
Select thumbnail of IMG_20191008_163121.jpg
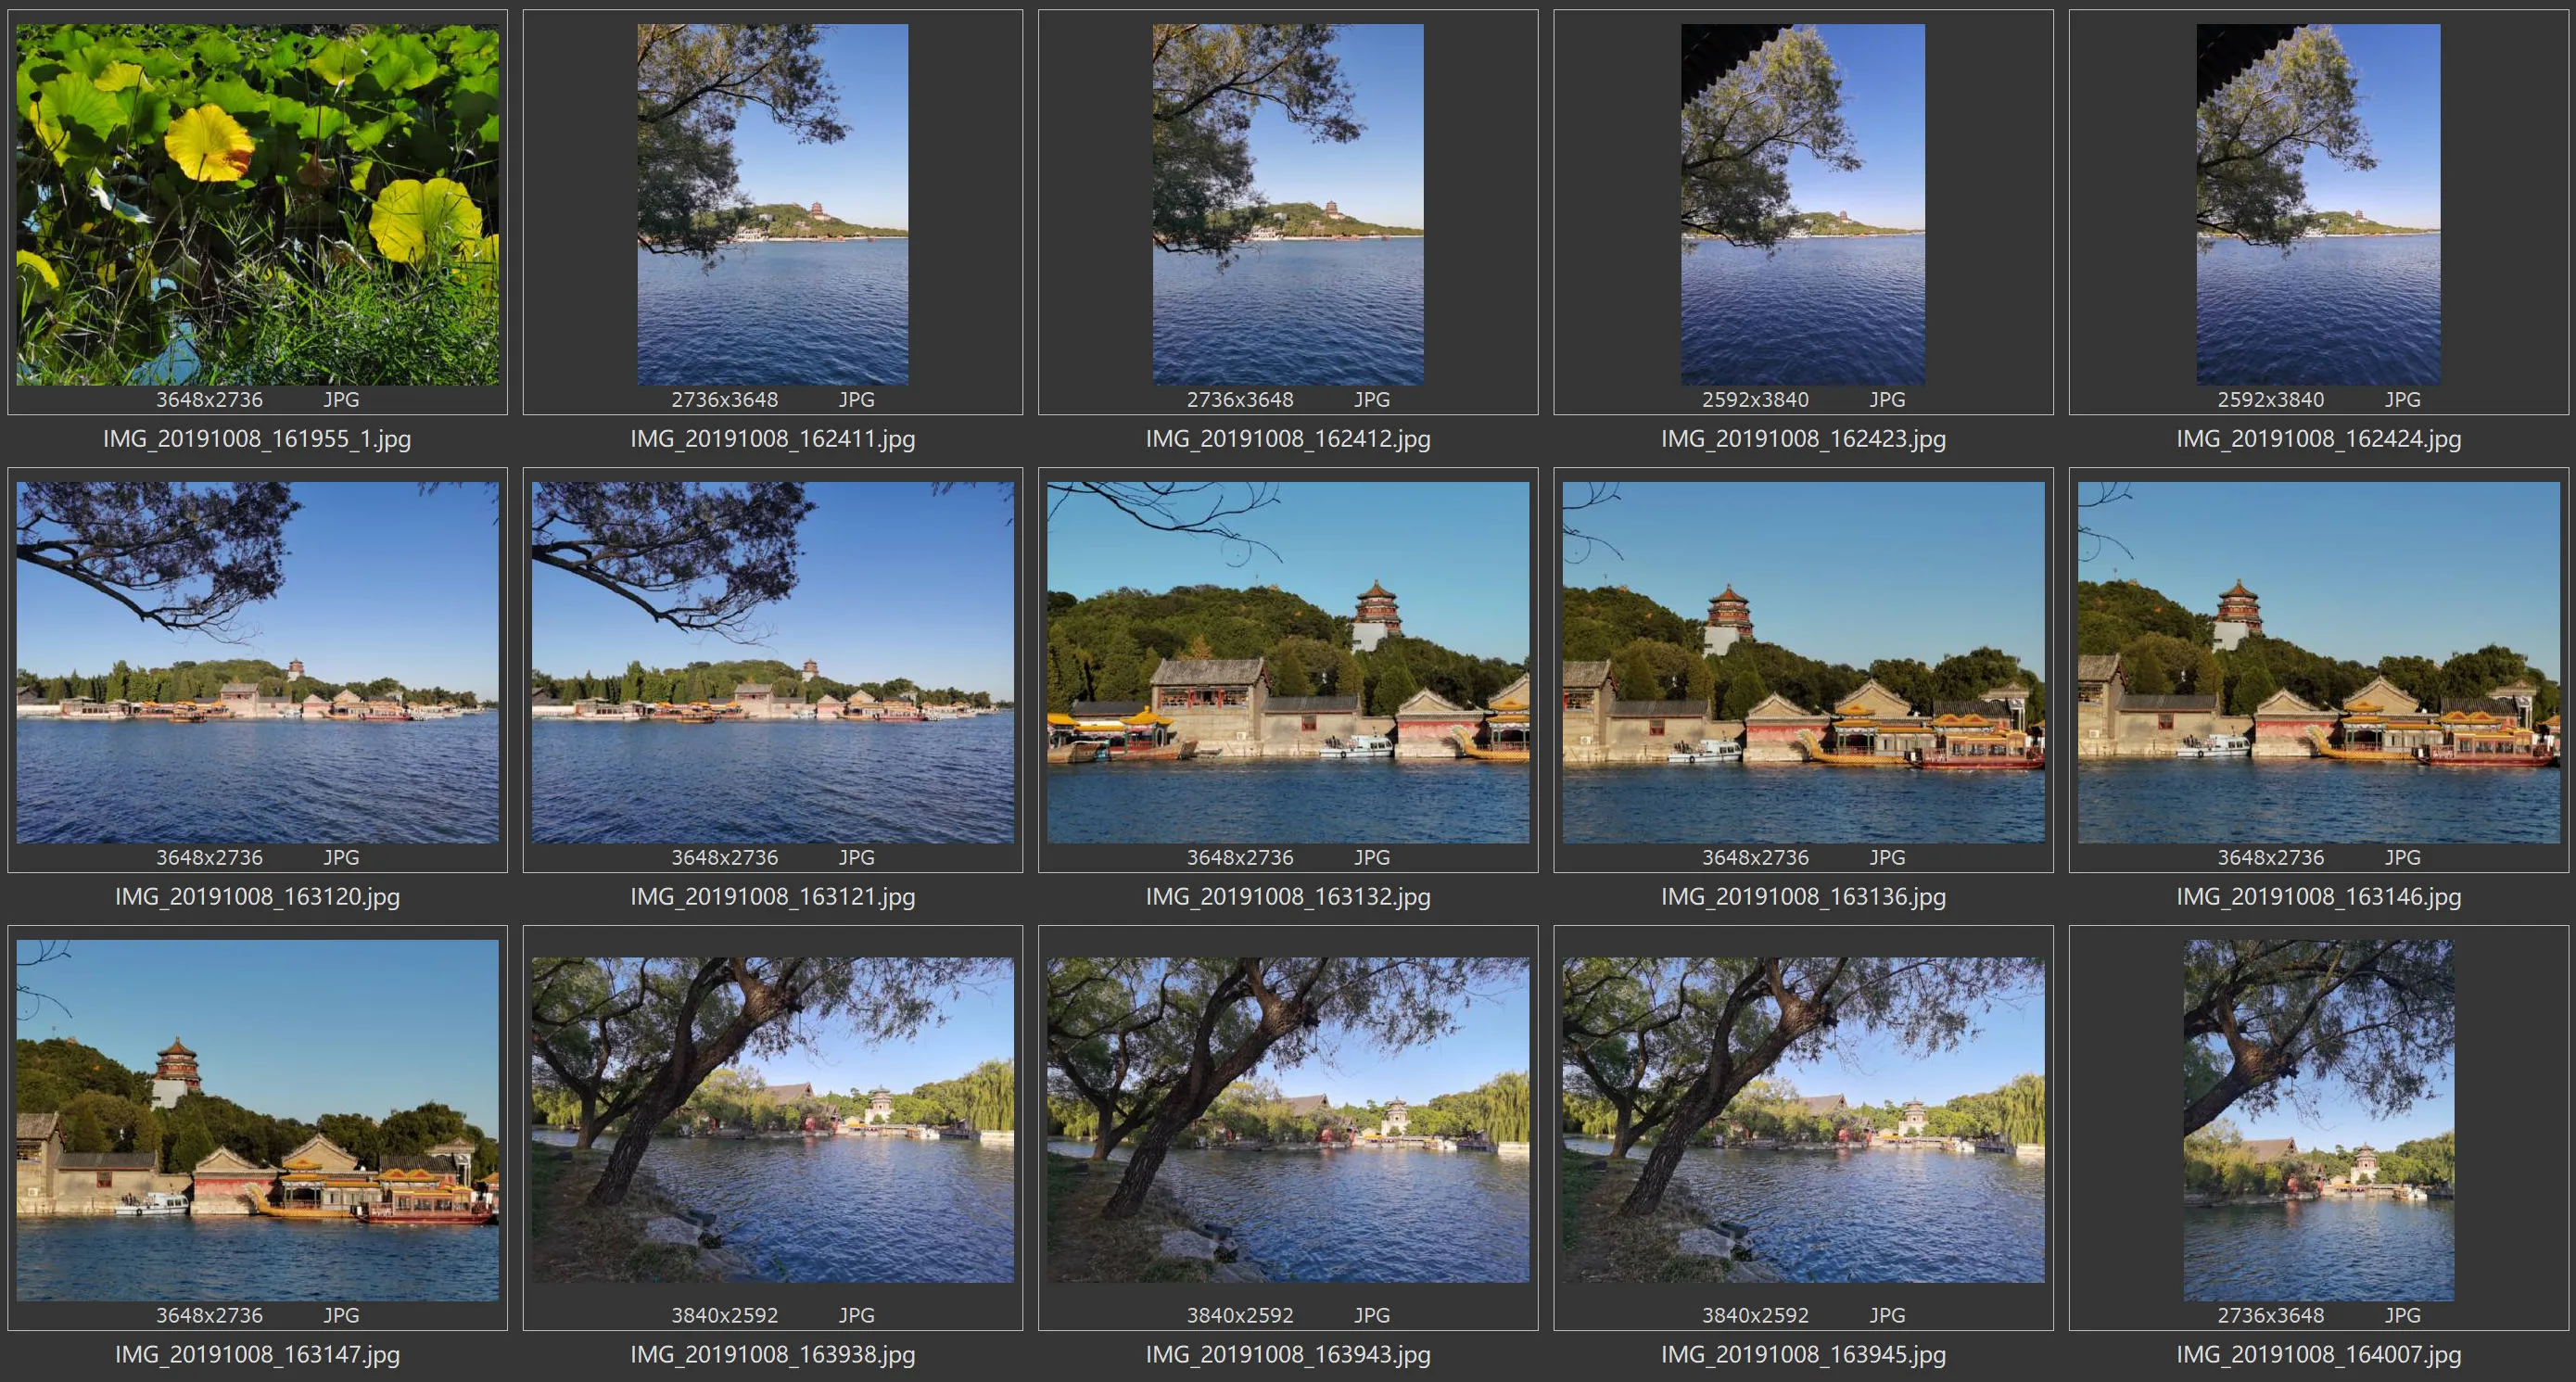[773, 663]
